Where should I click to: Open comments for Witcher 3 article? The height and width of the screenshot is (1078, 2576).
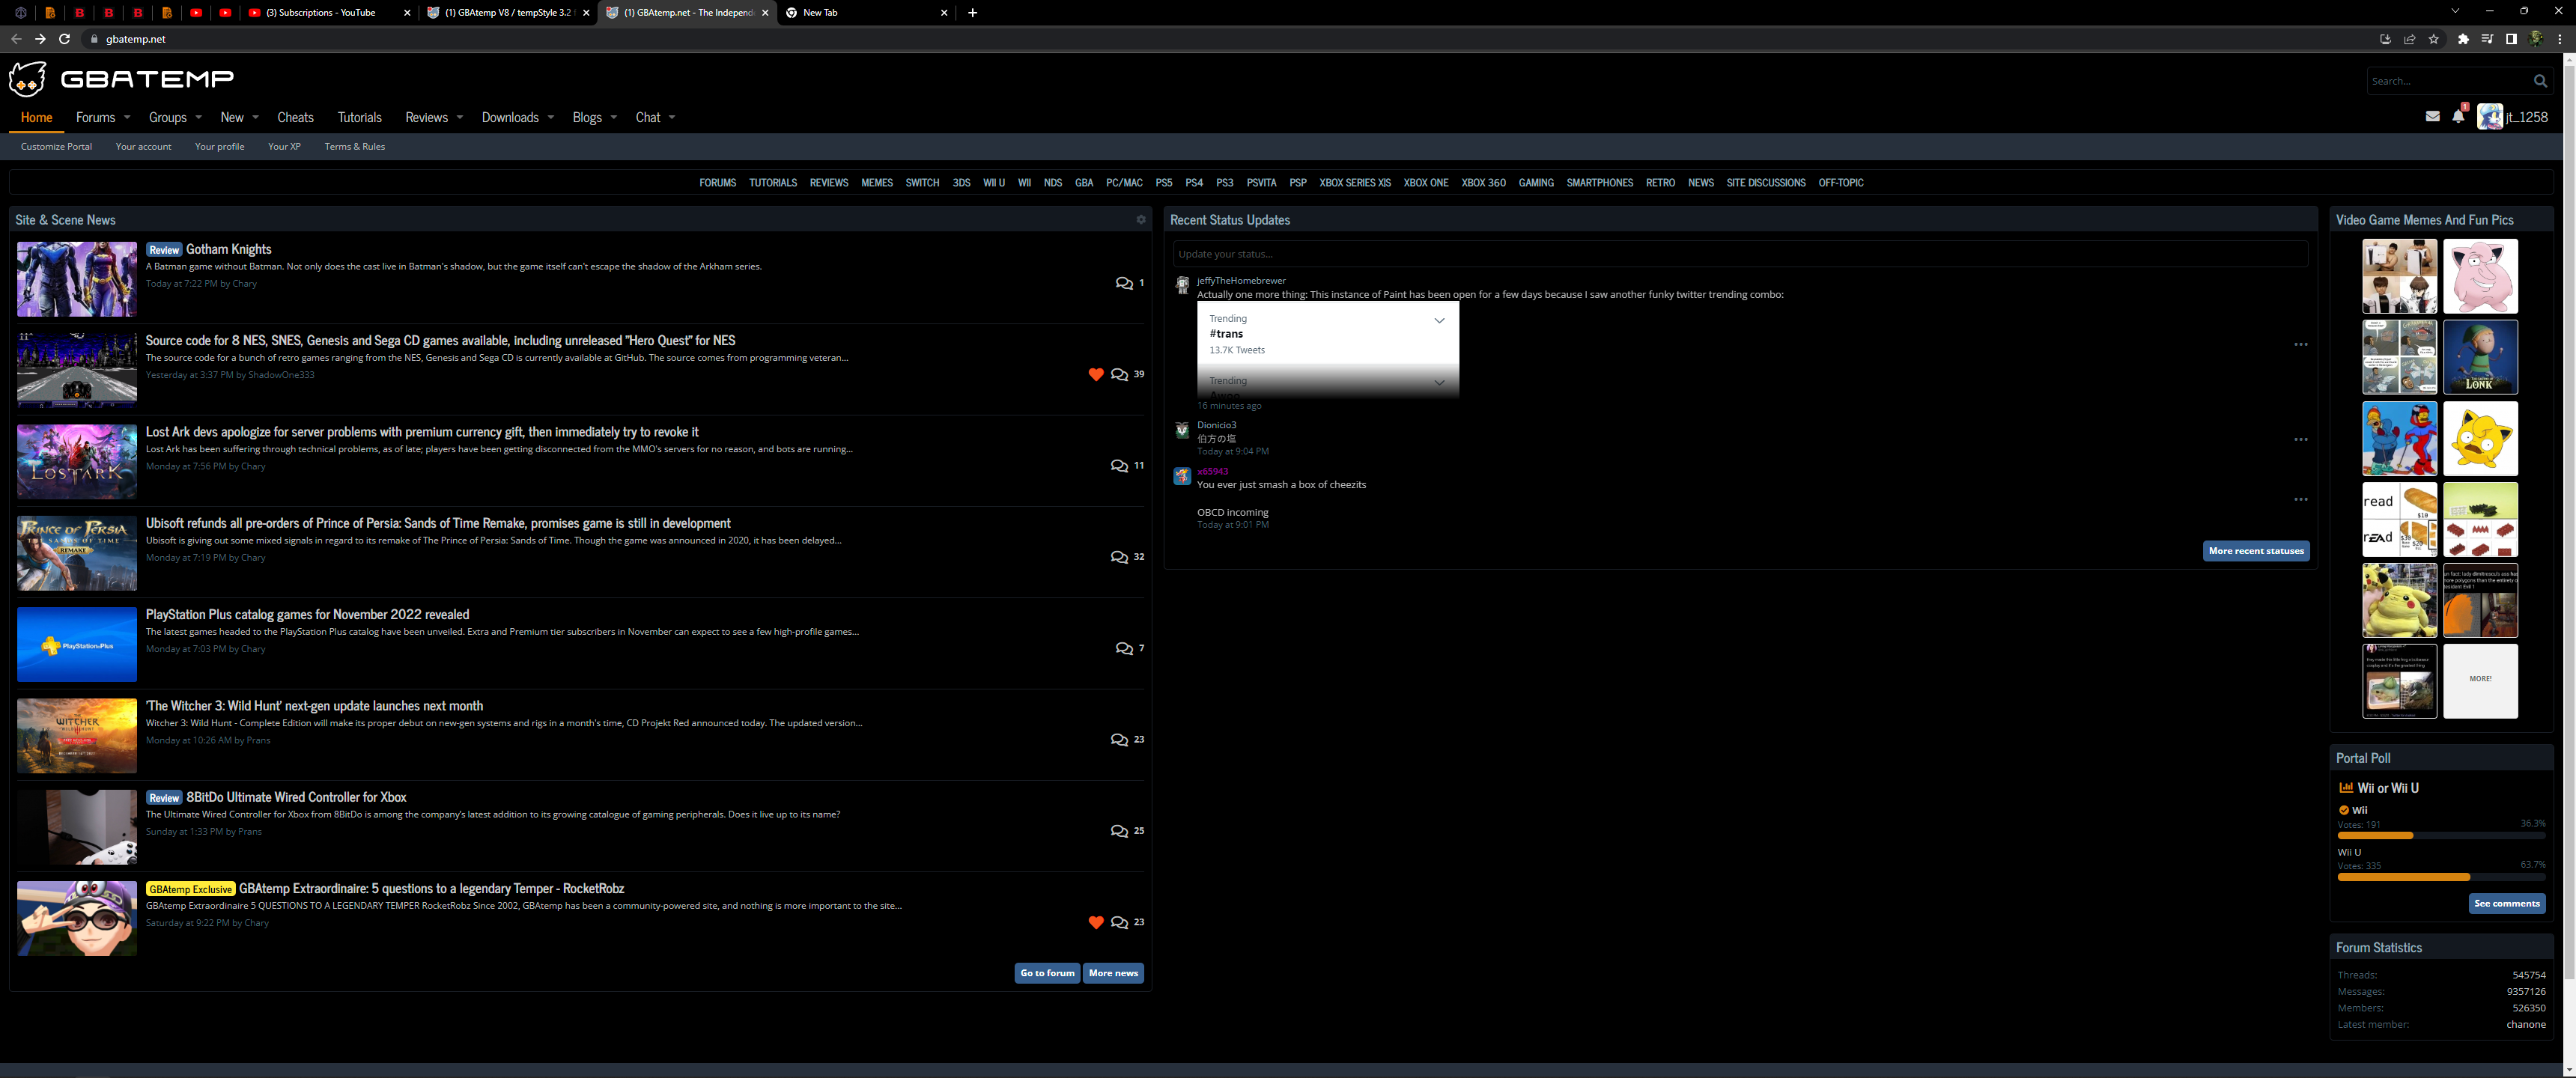[1119, 740]
